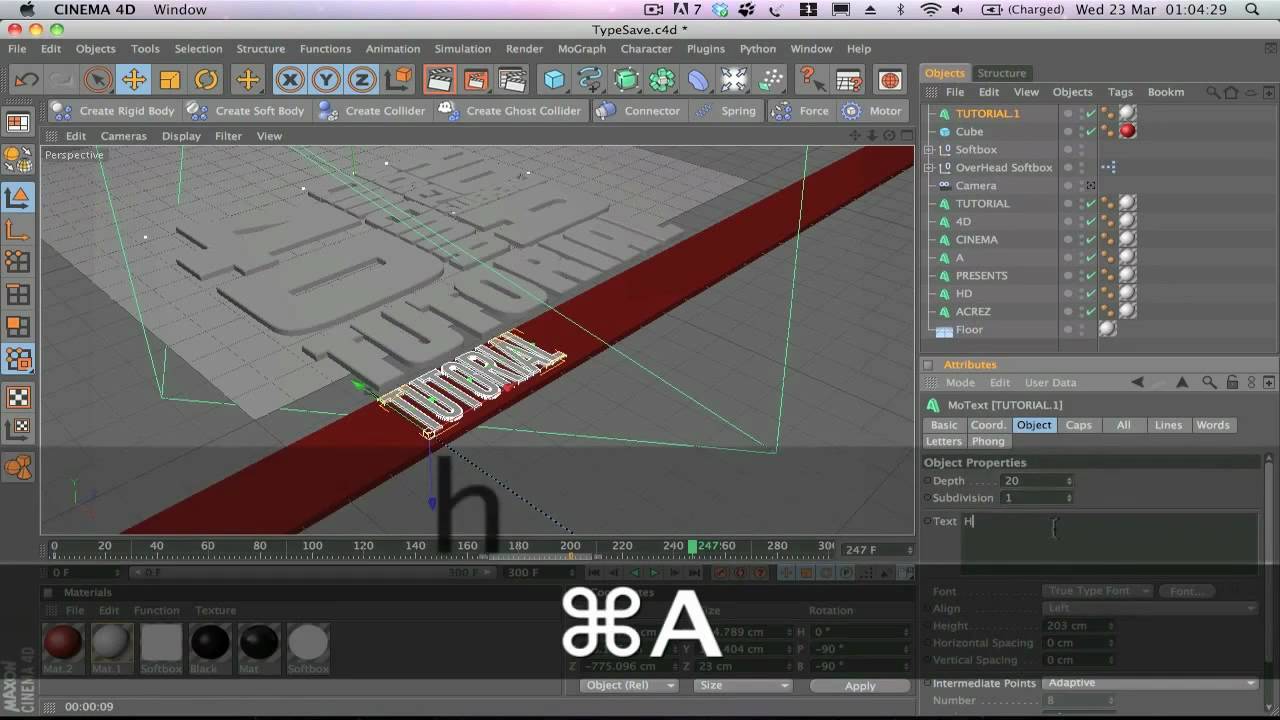
Task: Click the Create Rigid Body button
Action: [x=115, y=111]
